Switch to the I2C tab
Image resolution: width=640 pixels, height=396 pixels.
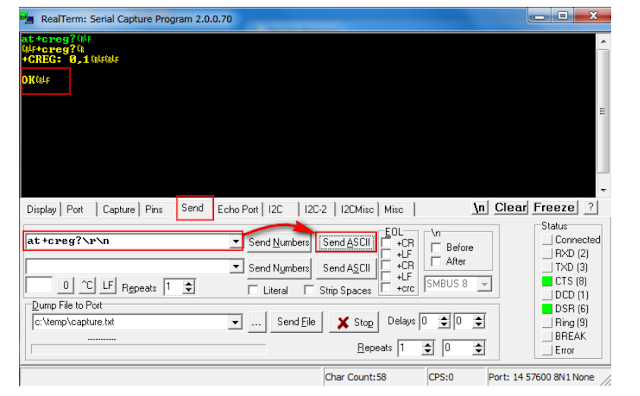tap(276, 209)
